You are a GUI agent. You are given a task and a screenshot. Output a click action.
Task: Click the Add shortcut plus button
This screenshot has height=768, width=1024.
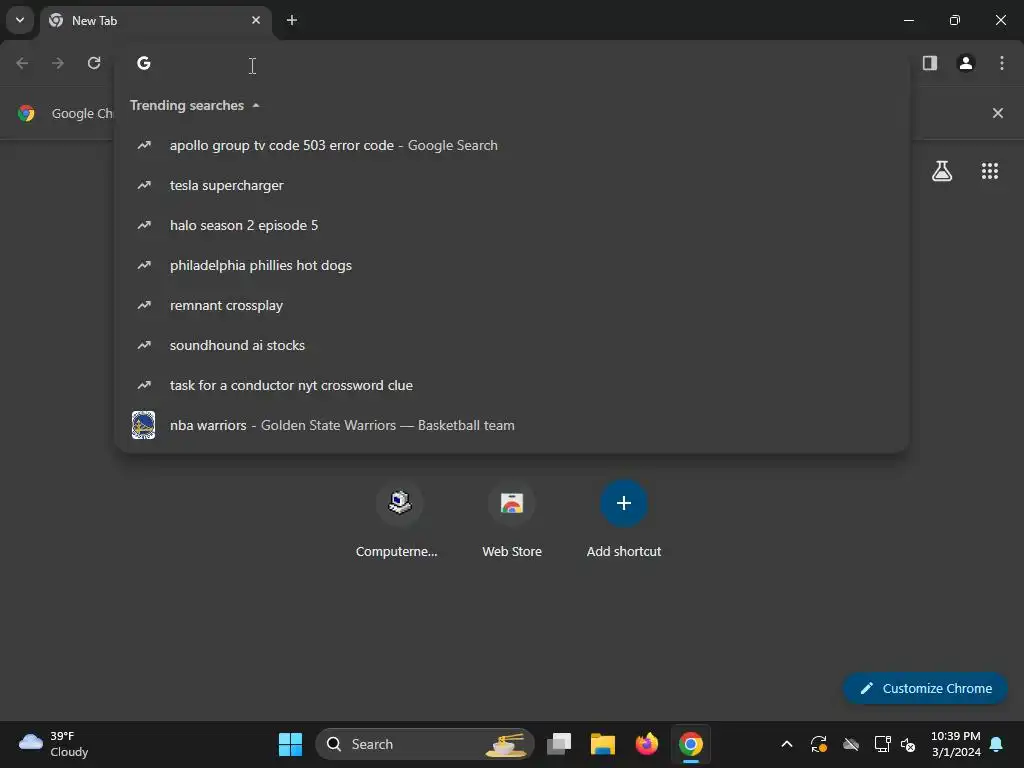tap(624, 504)
